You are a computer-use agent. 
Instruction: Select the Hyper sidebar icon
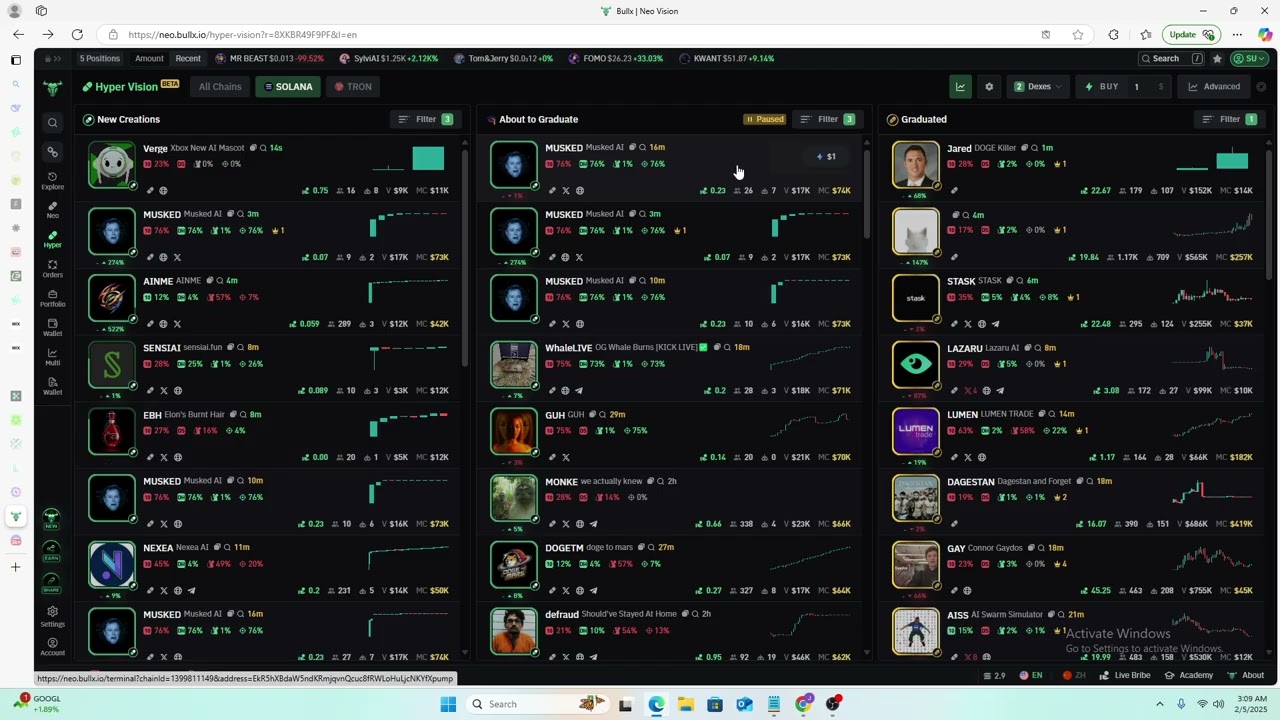(52, 240)
